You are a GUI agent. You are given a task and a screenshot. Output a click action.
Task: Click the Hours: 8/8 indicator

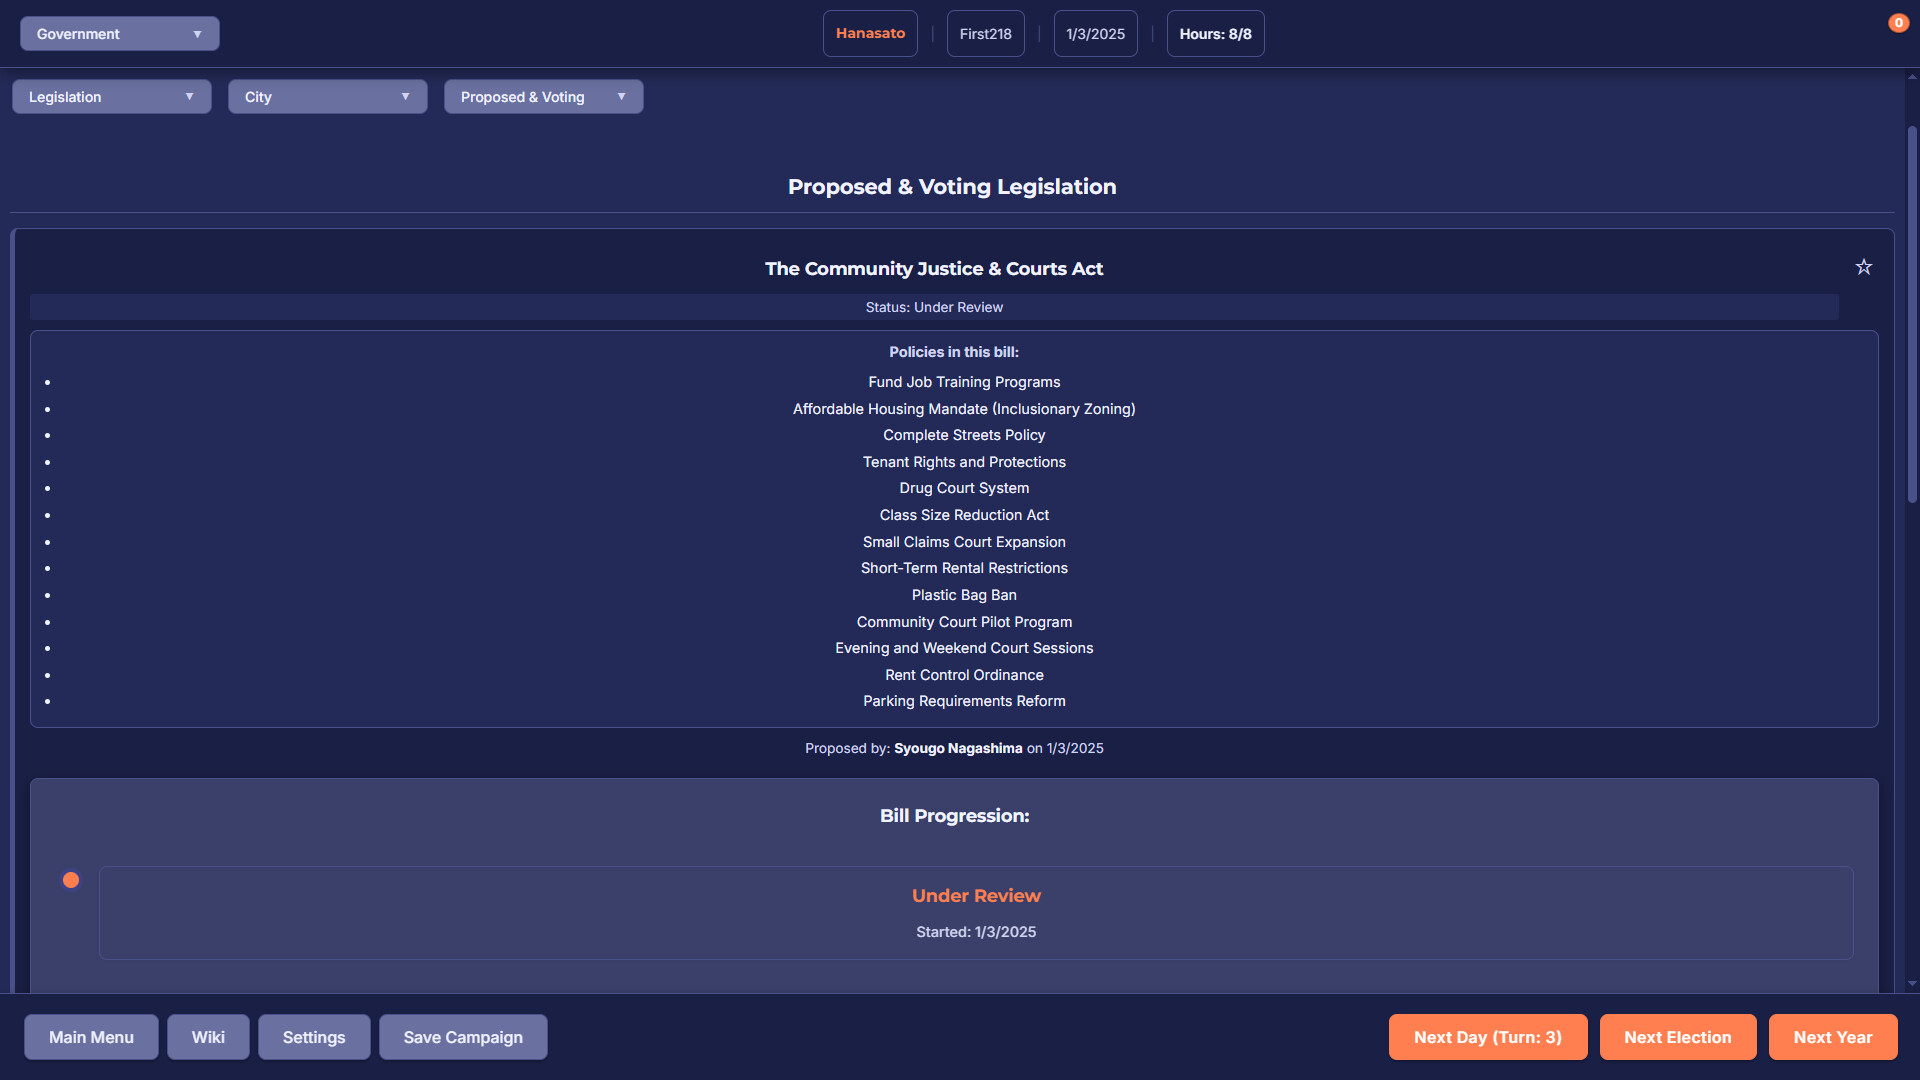click(1215, 33)
